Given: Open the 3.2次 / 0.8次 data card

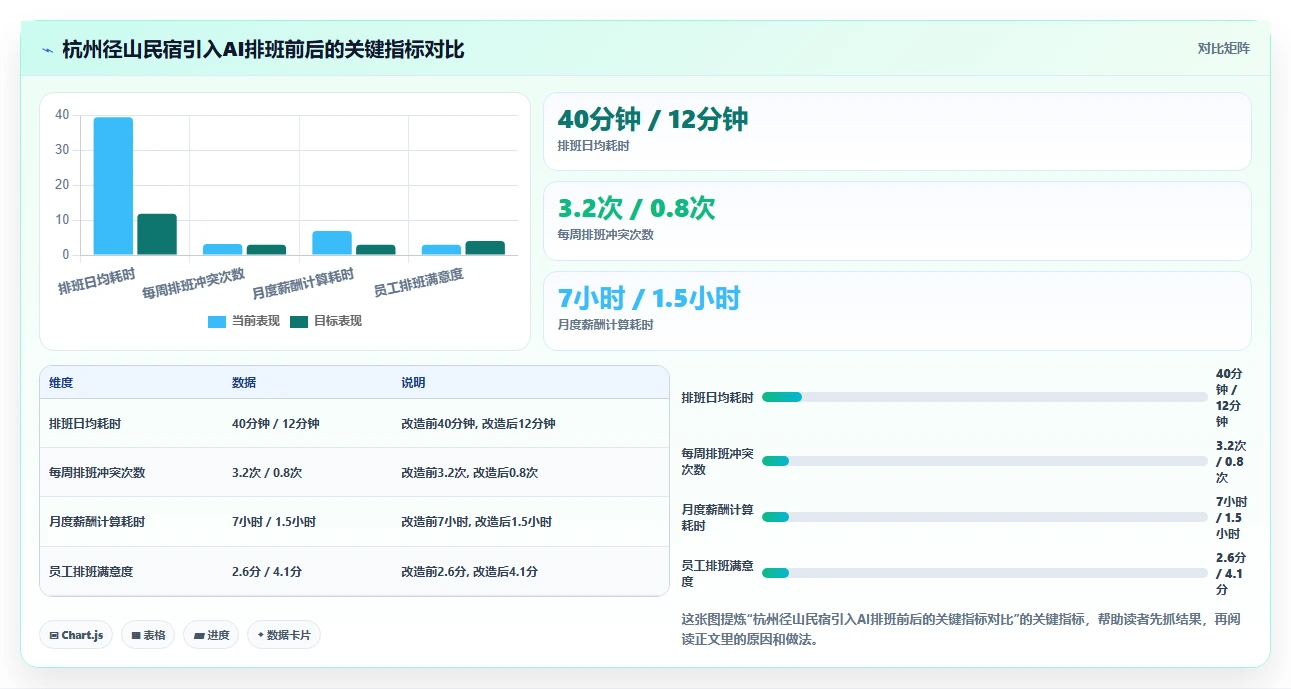Looking at the screenshot, I should coord(897,221).
